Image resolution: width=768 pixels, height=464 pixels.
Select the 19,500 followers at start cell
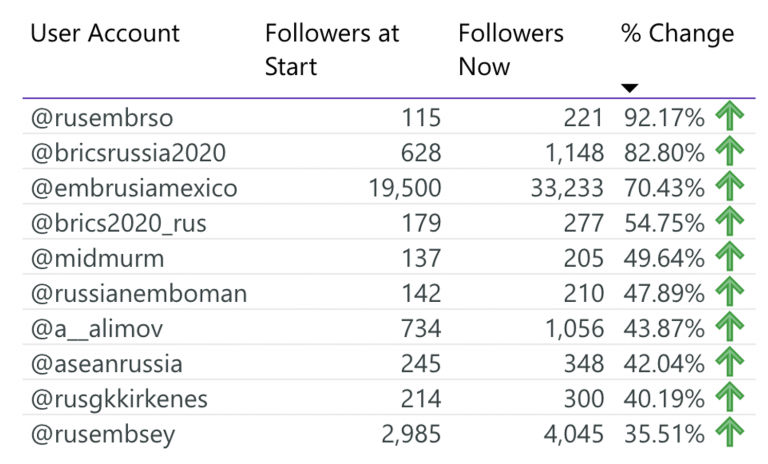[x=405, y=188]
